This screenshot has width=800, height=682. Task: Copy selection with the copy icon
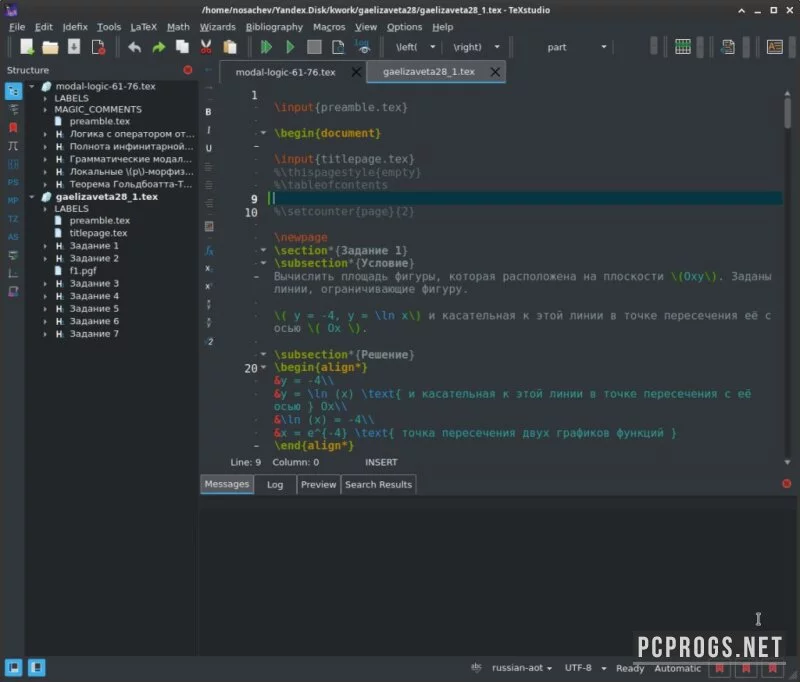pyautogui.click(x=182, y=47)
